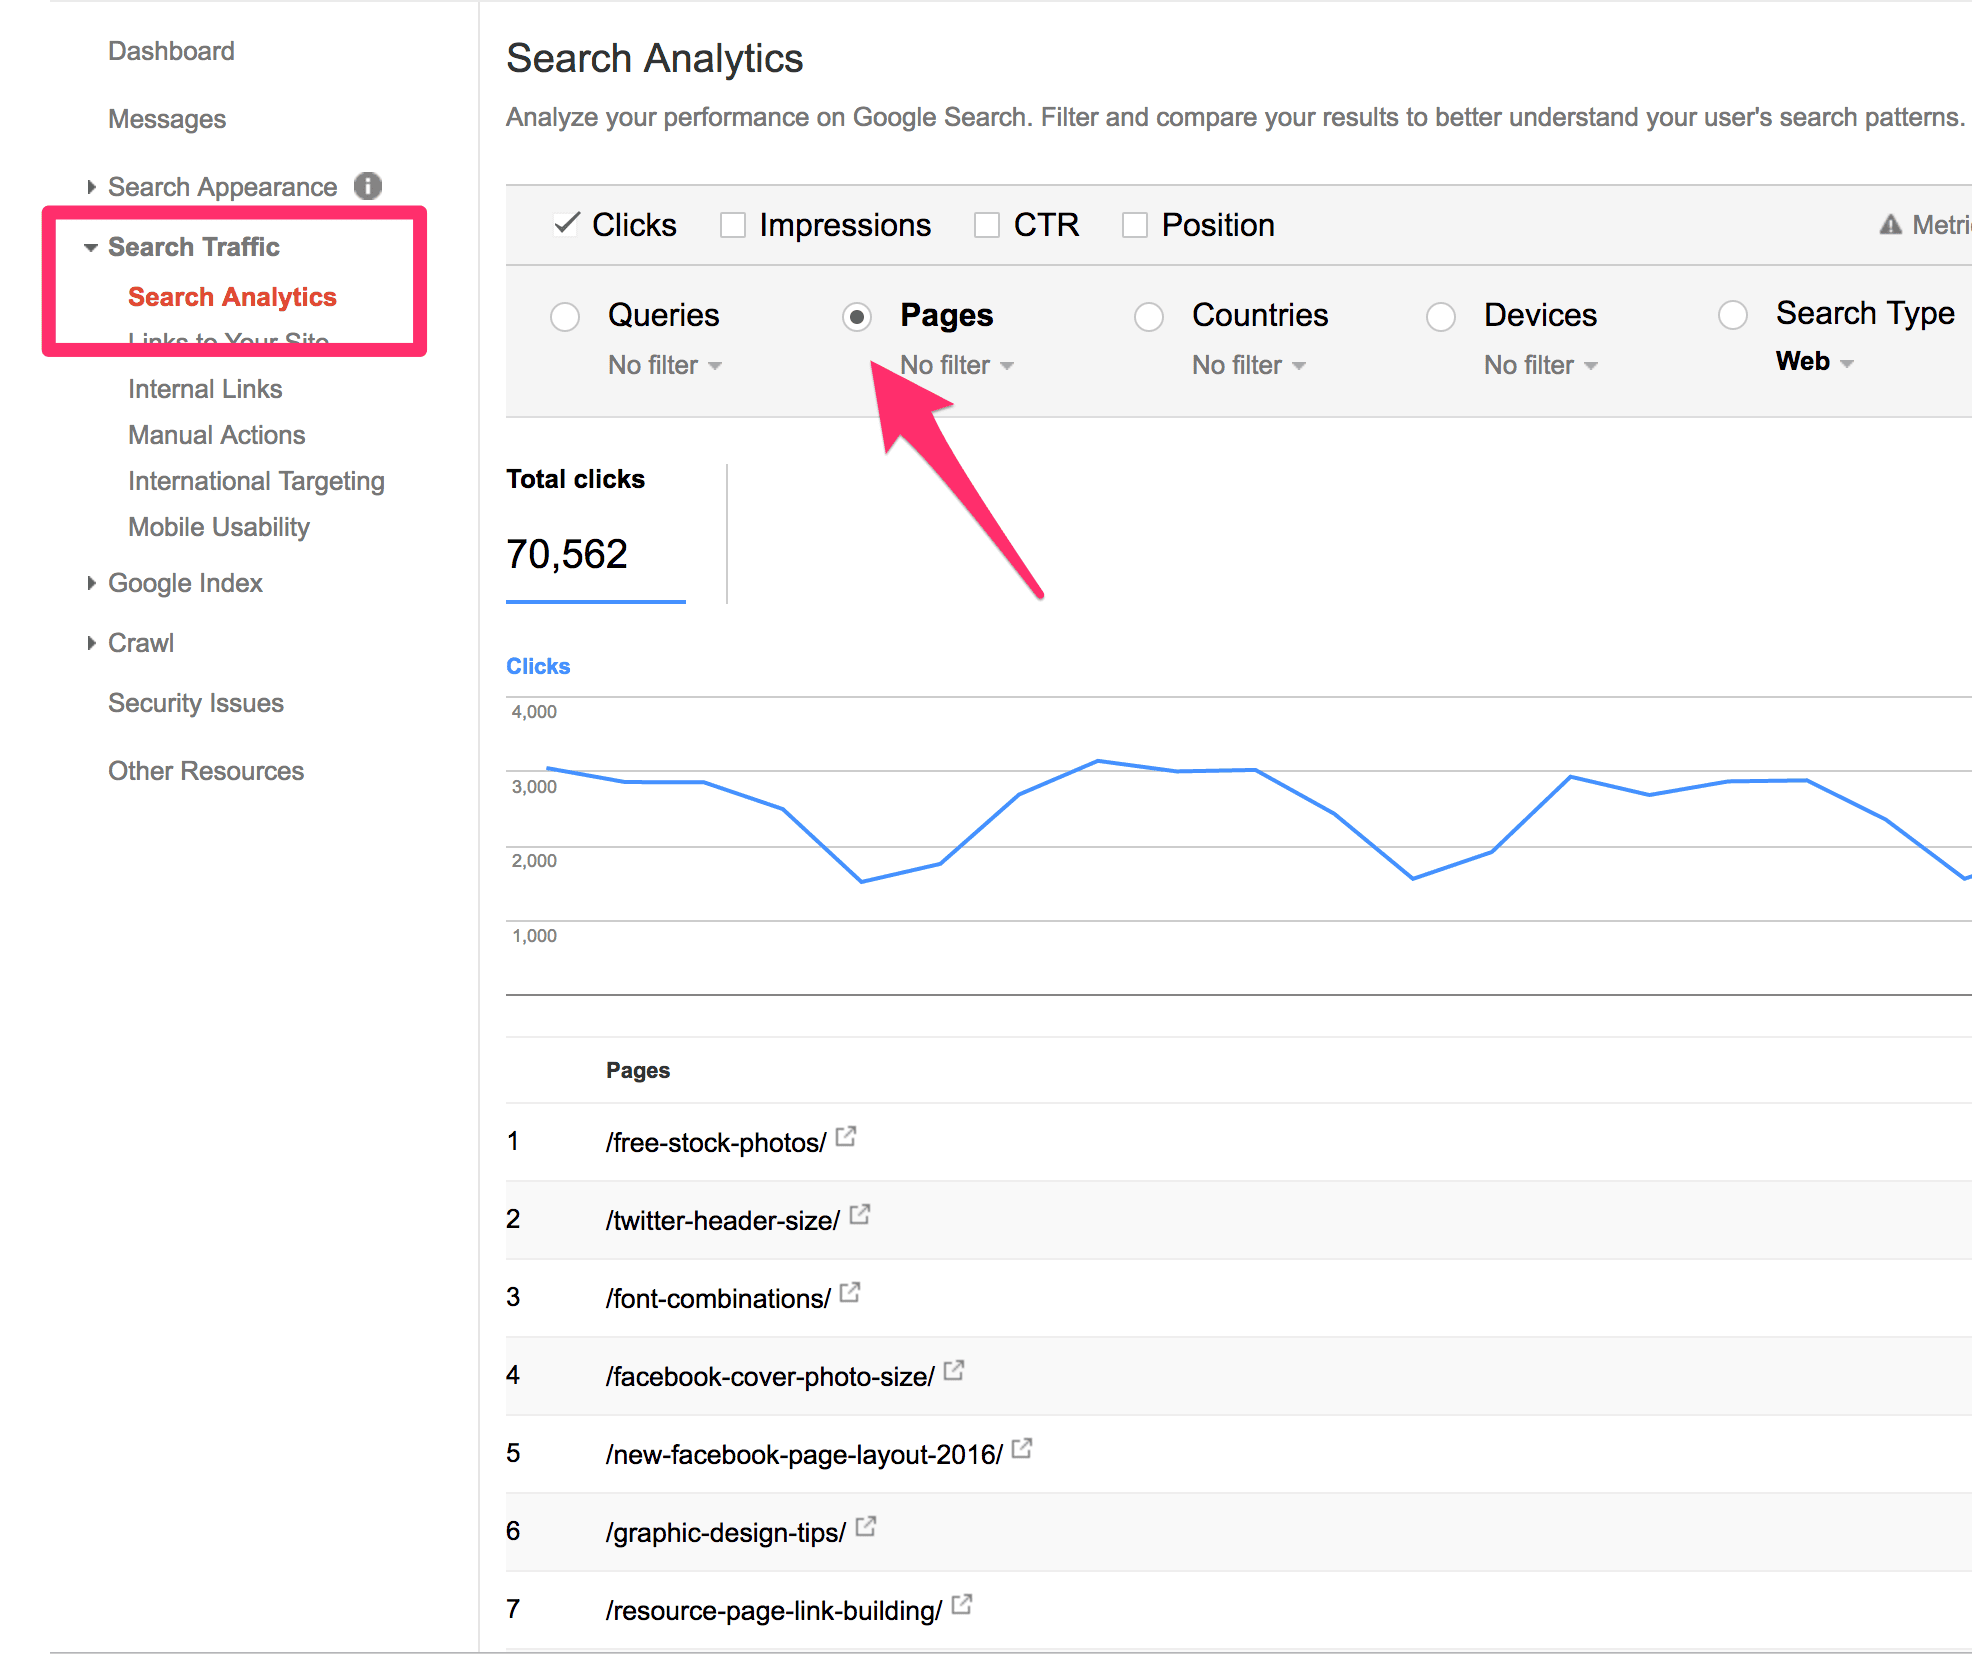Open the Pages No filter dropdown
The image size is (1972, 1654).
957,365
